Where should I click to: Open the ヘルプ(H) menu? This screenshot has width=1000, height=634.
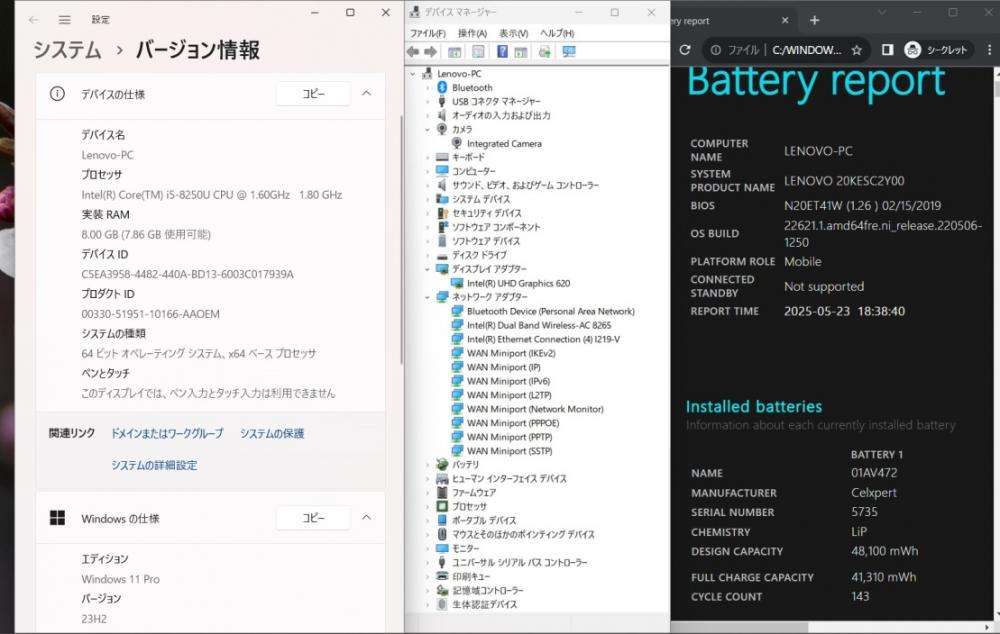[557, 33]
